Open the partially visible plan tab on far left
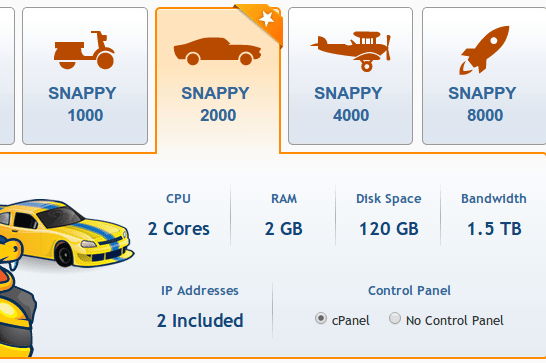546x363 pixels. coord(7,76)
